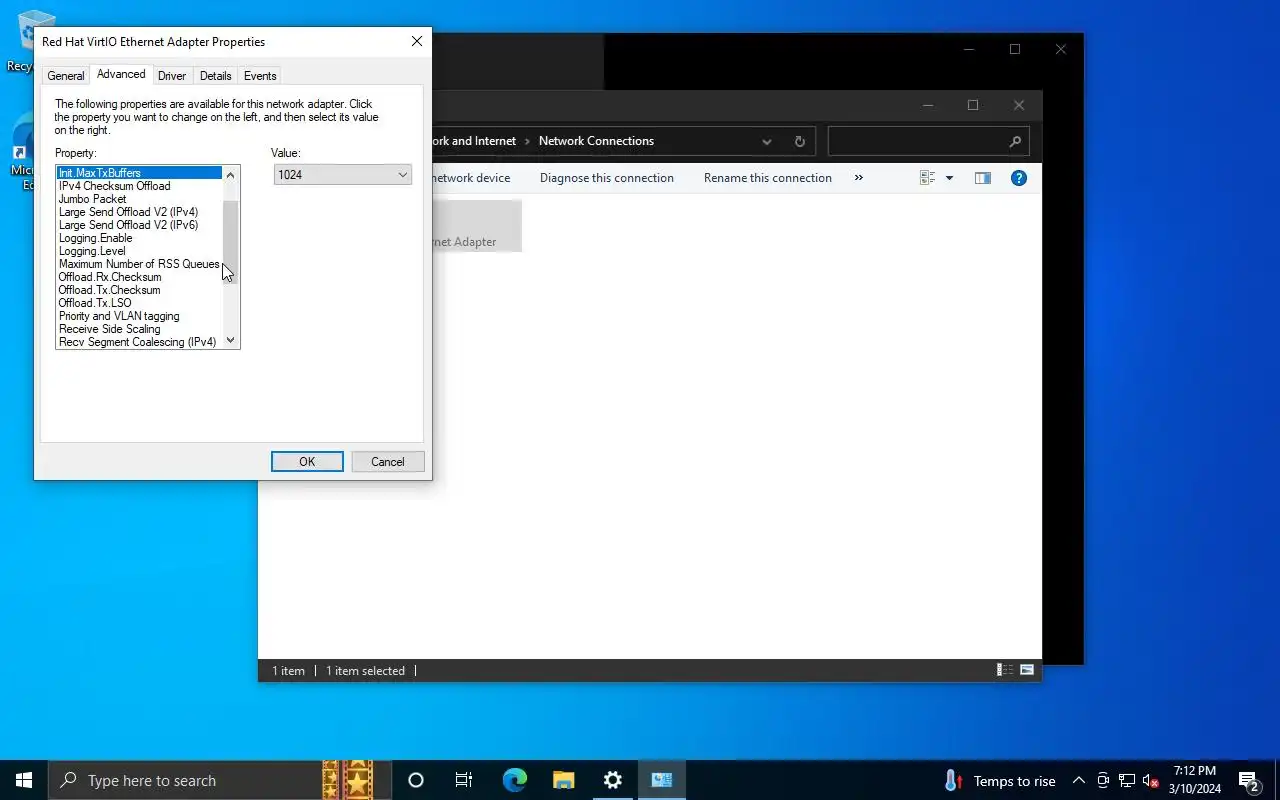Click the change view icon
1280x800 pixels.
click(927, 178)
